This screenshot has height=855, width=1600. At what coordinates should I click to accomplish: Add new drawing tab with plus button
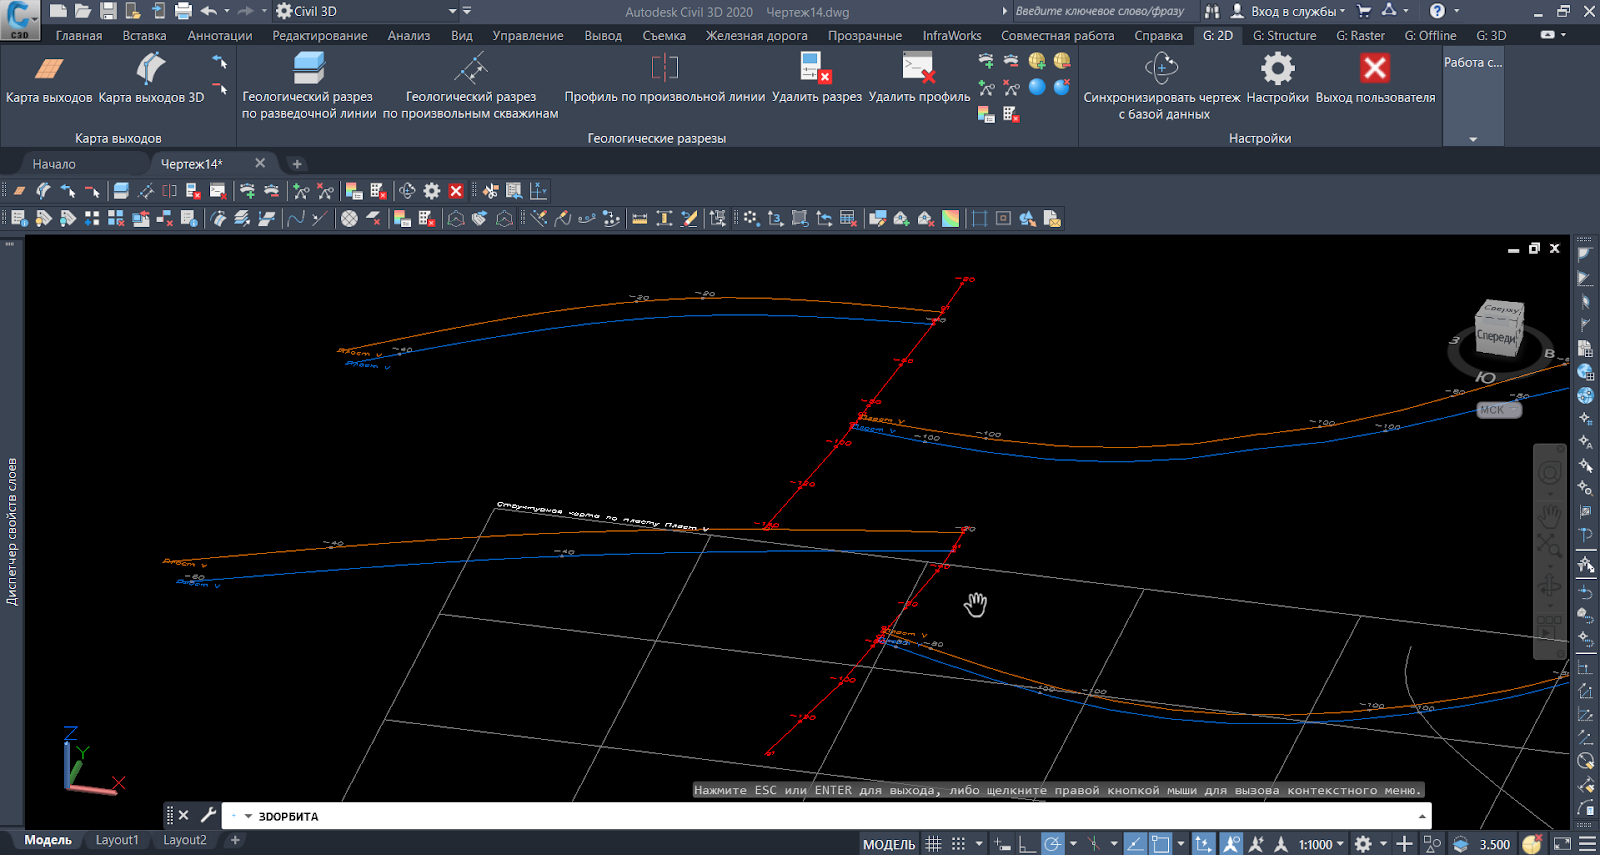pyautogui.click(x=297, y=164)
